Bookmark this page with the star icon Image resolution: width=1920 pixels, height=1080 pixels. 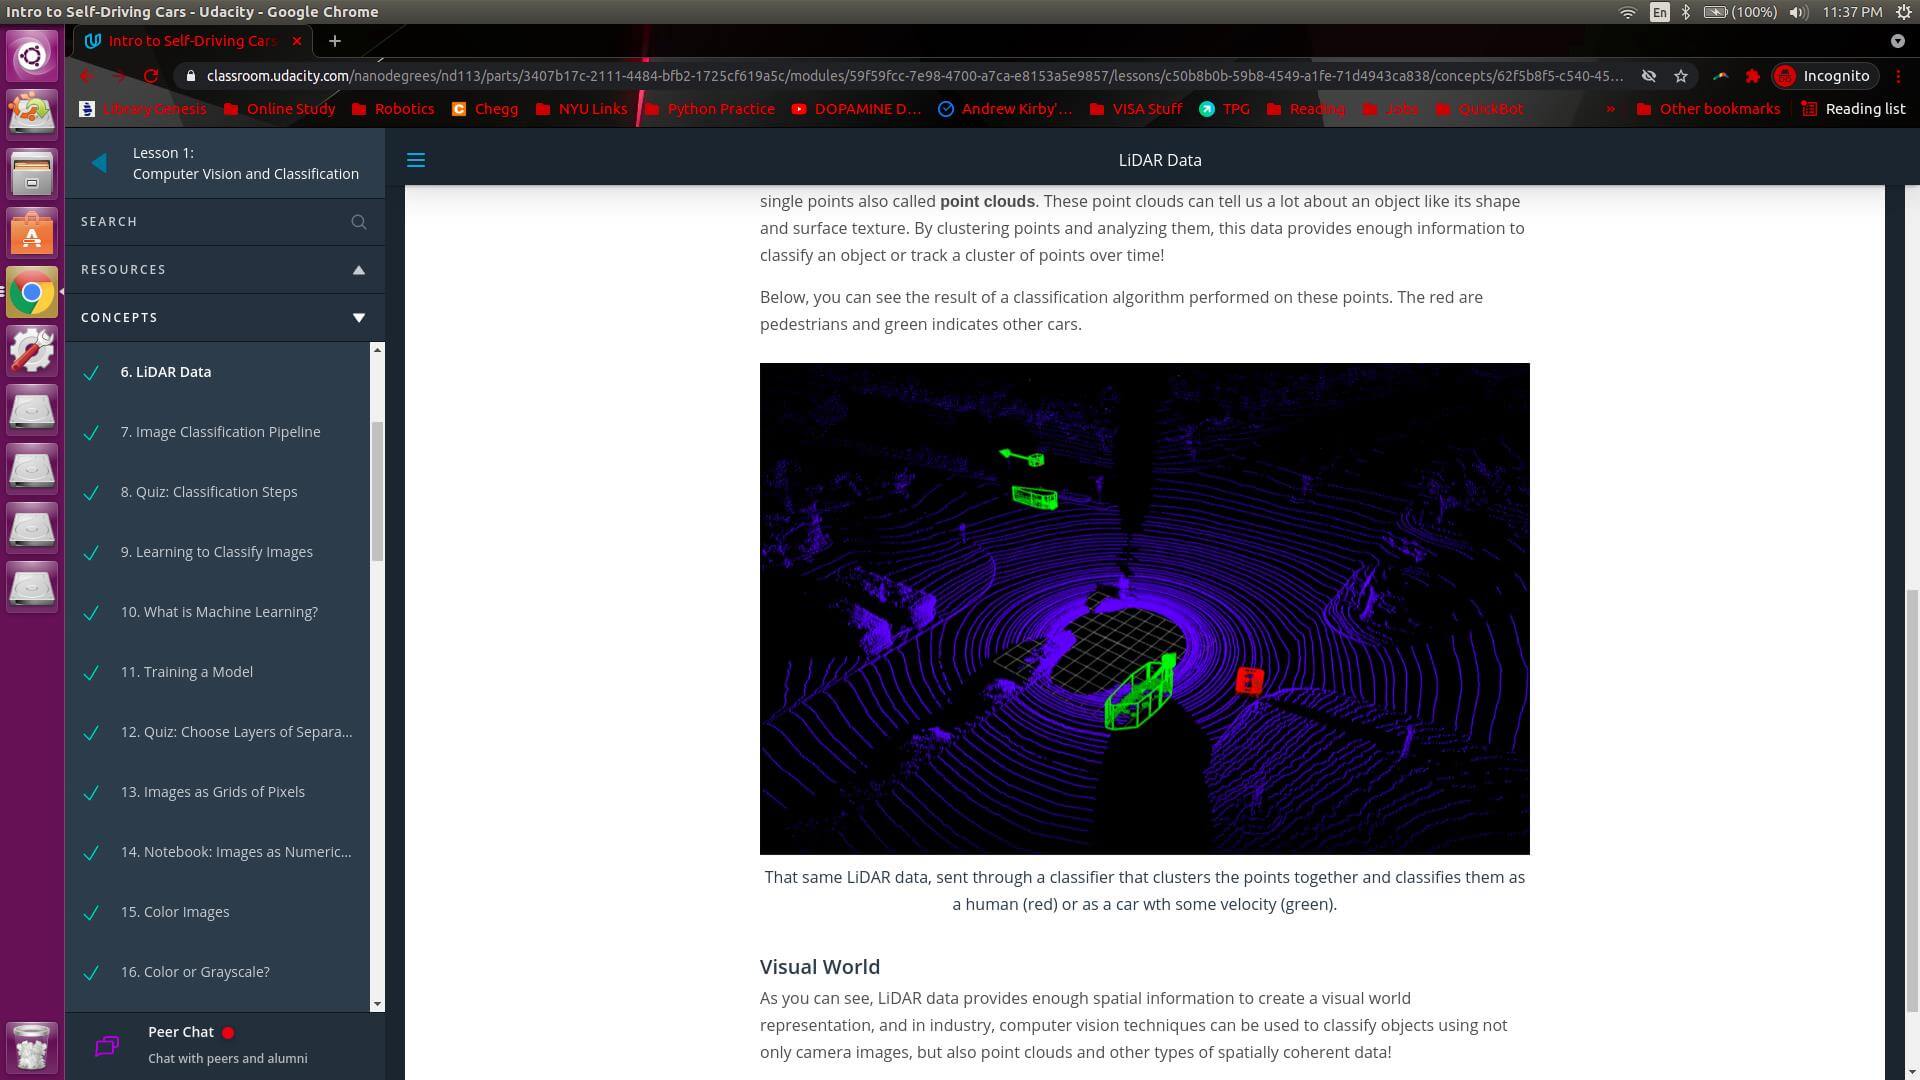[1681, 76]
